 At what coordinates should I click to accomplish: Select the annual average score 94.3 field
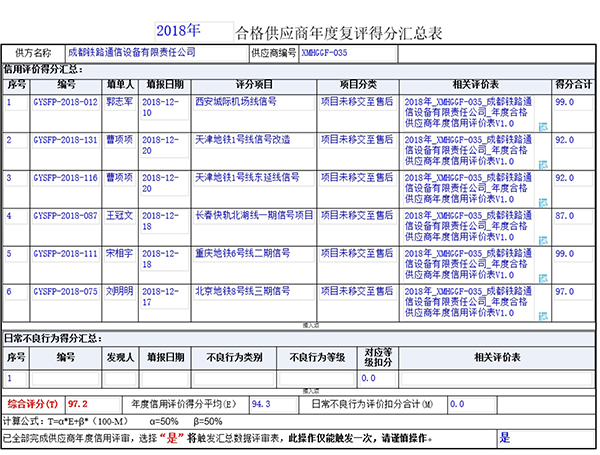[x=274, y=404]
